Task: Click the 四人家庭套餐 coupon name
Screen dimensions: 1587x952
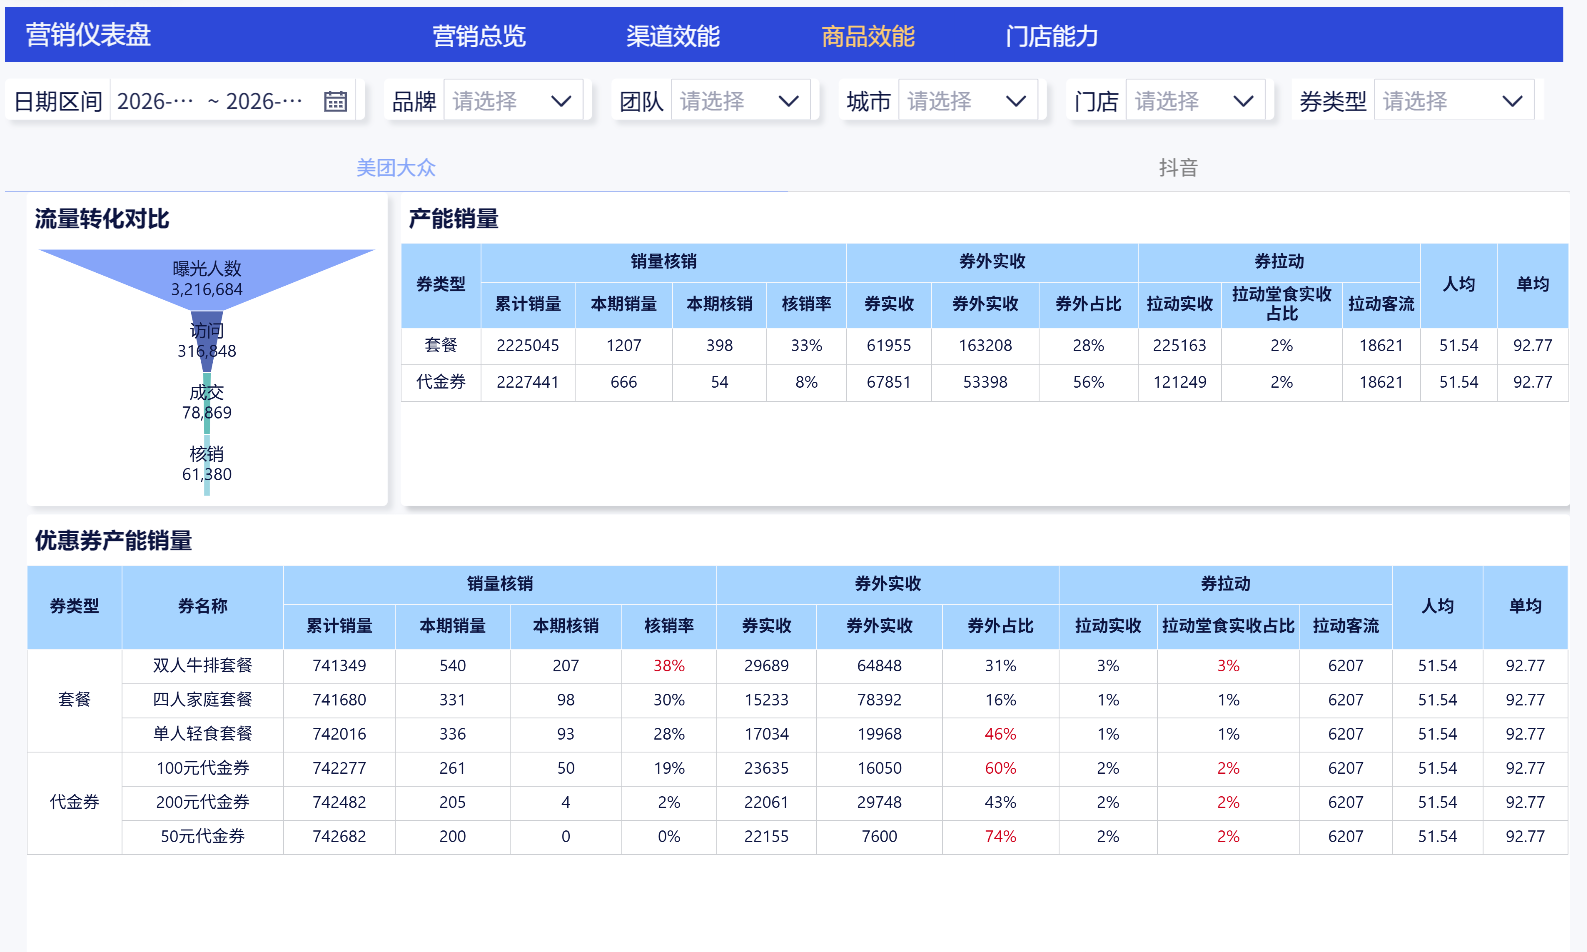Action: (x=203, y=700)
